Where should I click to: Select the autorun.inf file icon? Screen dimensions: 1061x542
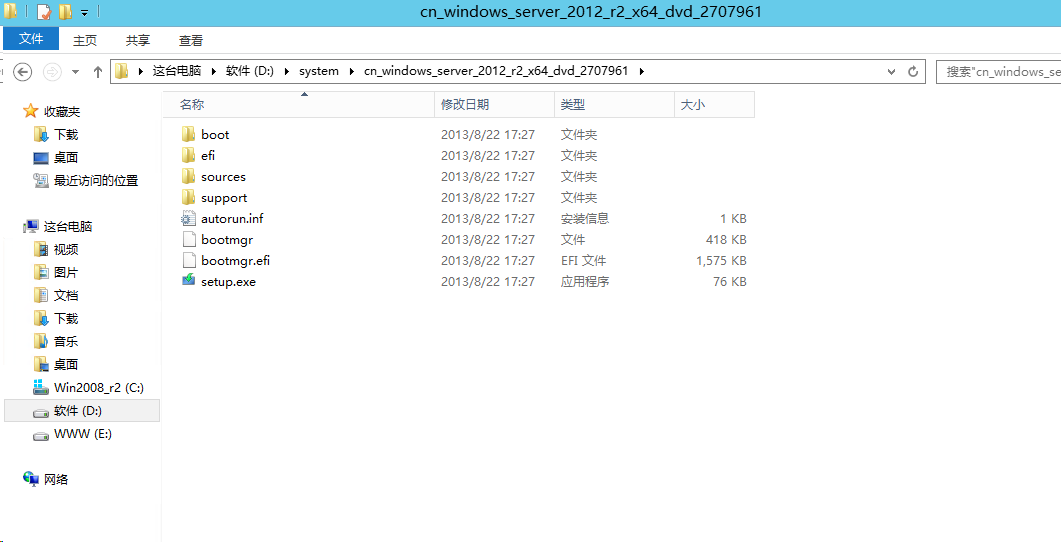click(188, 218)
